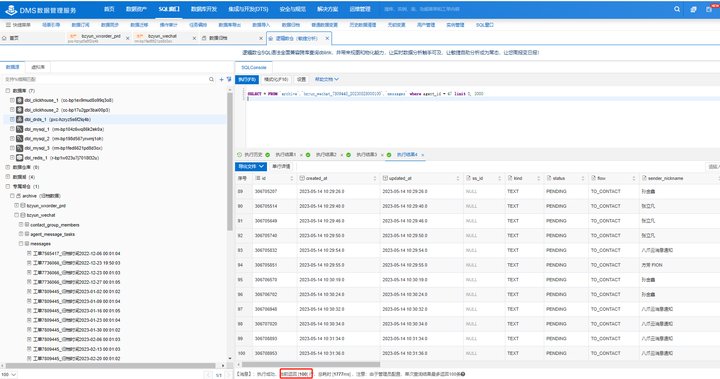This screenshot has height=379, width=720.
Task: Open the page size dropdown showing 100
Action: [x=9, y=375]
